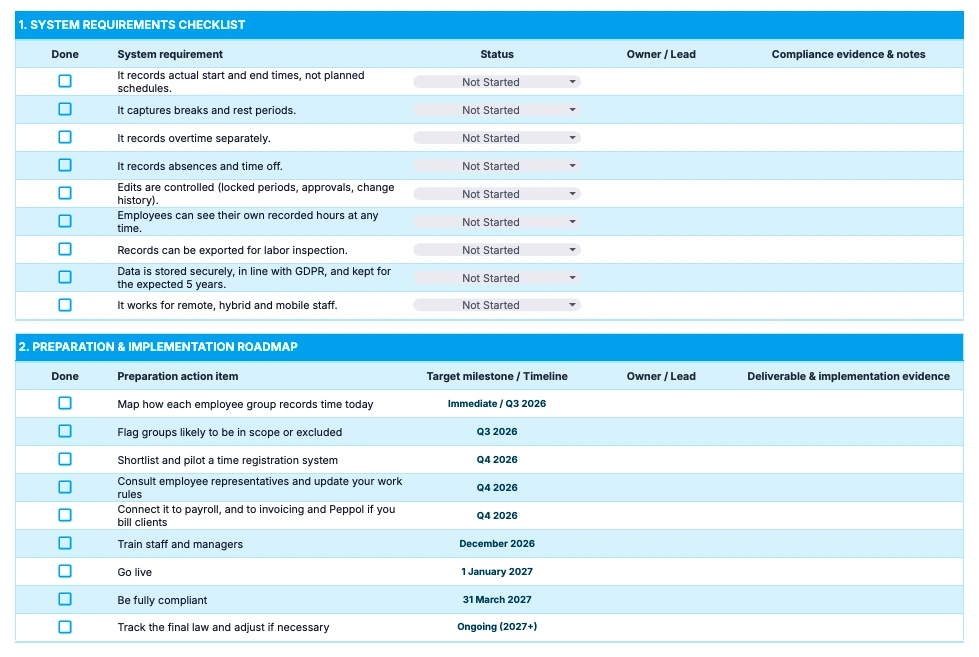Select Q4 2026 milestone for consult employee representatives
Screen dimensions: 979x657
coord(497,488)
